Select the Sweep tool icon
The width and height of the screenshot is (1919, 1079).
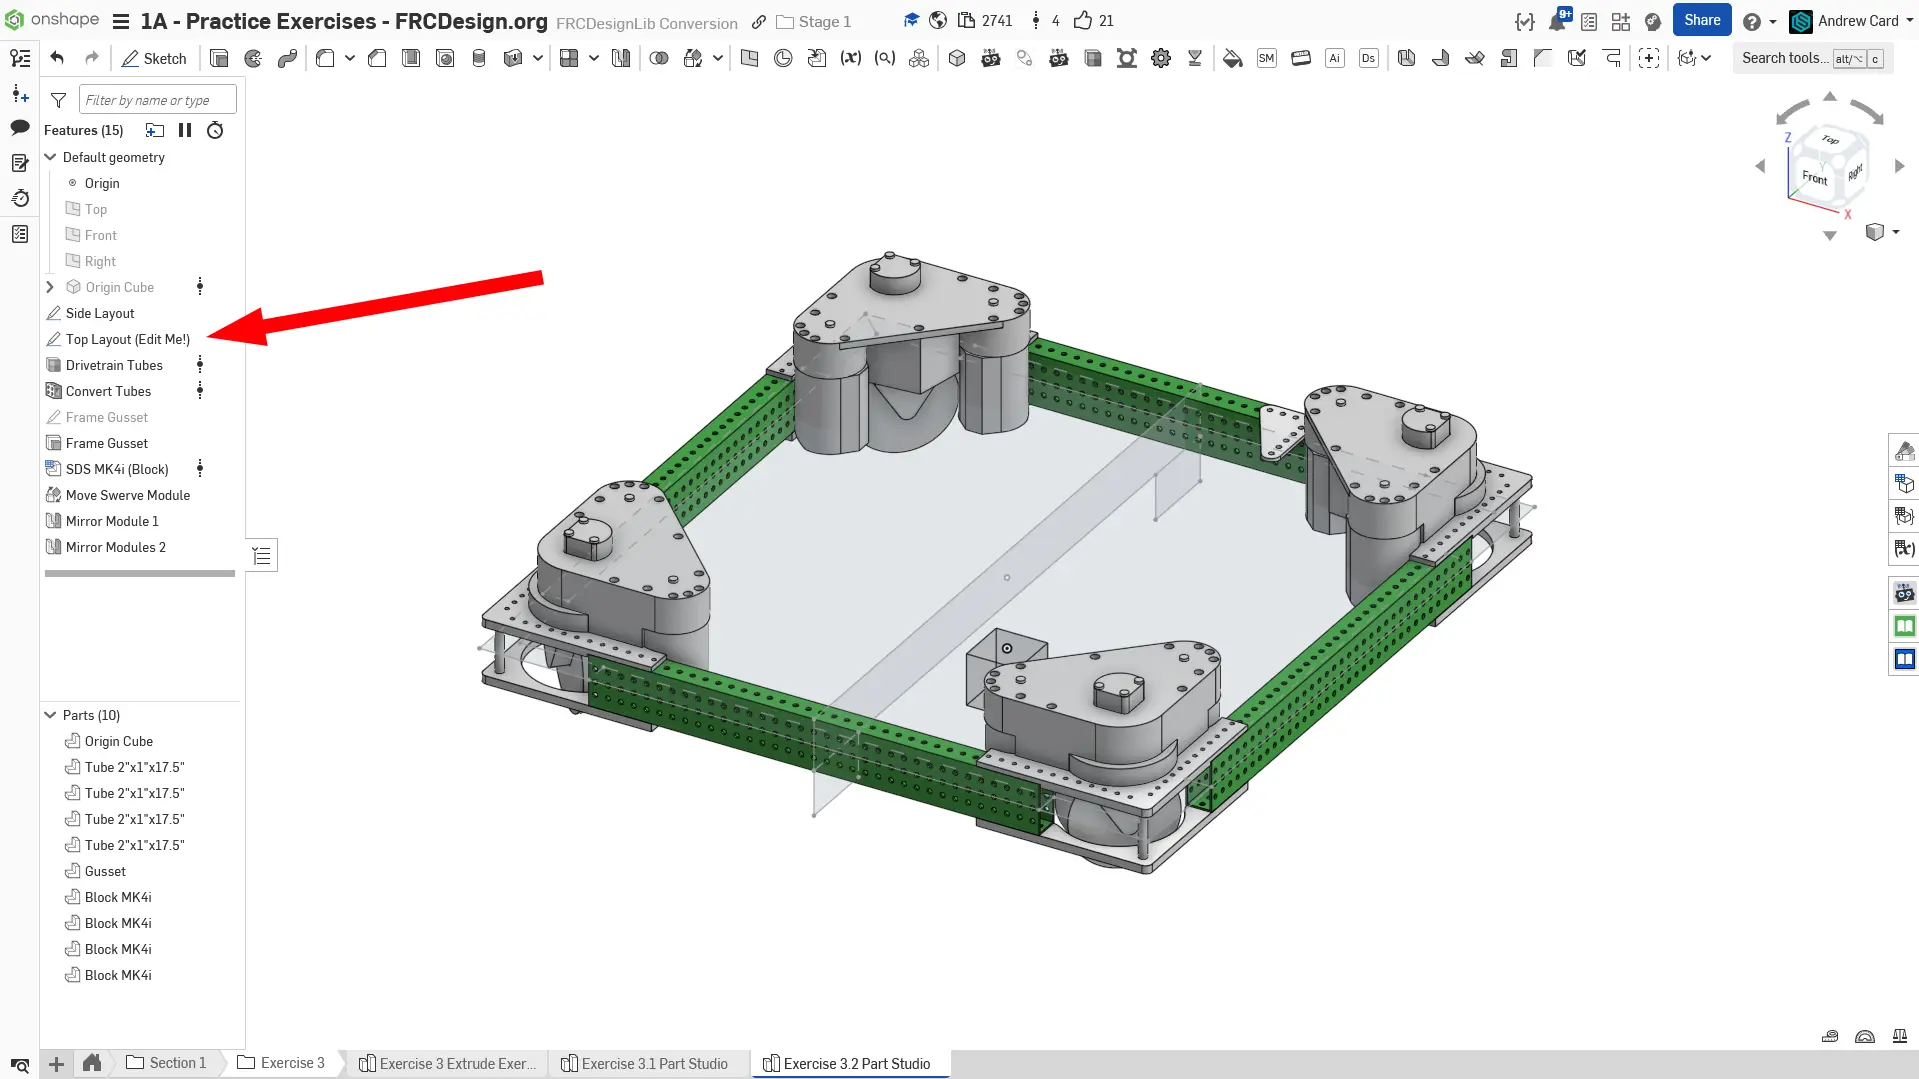287,58
